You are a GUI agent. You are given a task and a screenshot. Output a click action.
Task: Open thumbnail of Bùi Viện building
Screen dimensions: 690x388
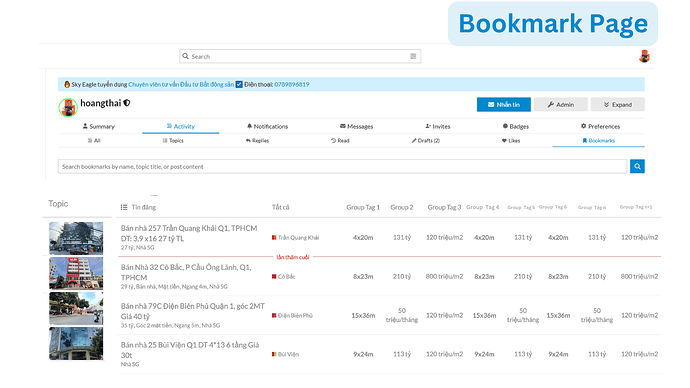pos(76,344)
